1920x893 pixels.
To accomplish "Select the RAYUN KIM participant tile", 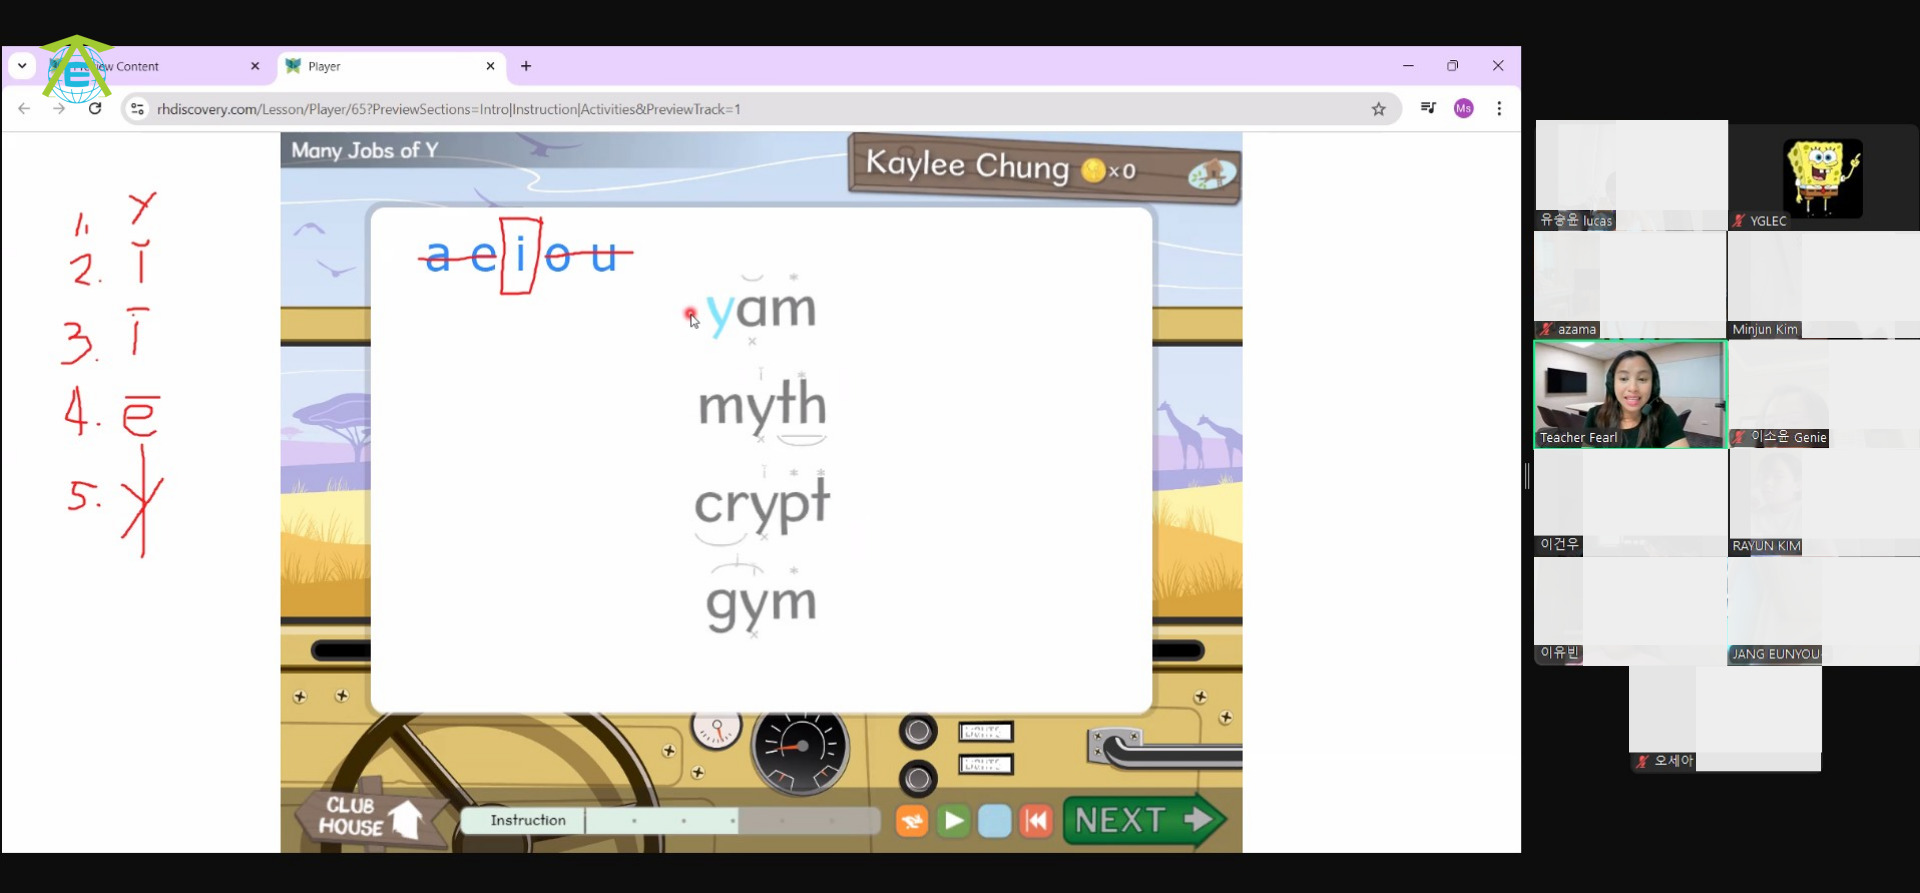I will 1824,503.
